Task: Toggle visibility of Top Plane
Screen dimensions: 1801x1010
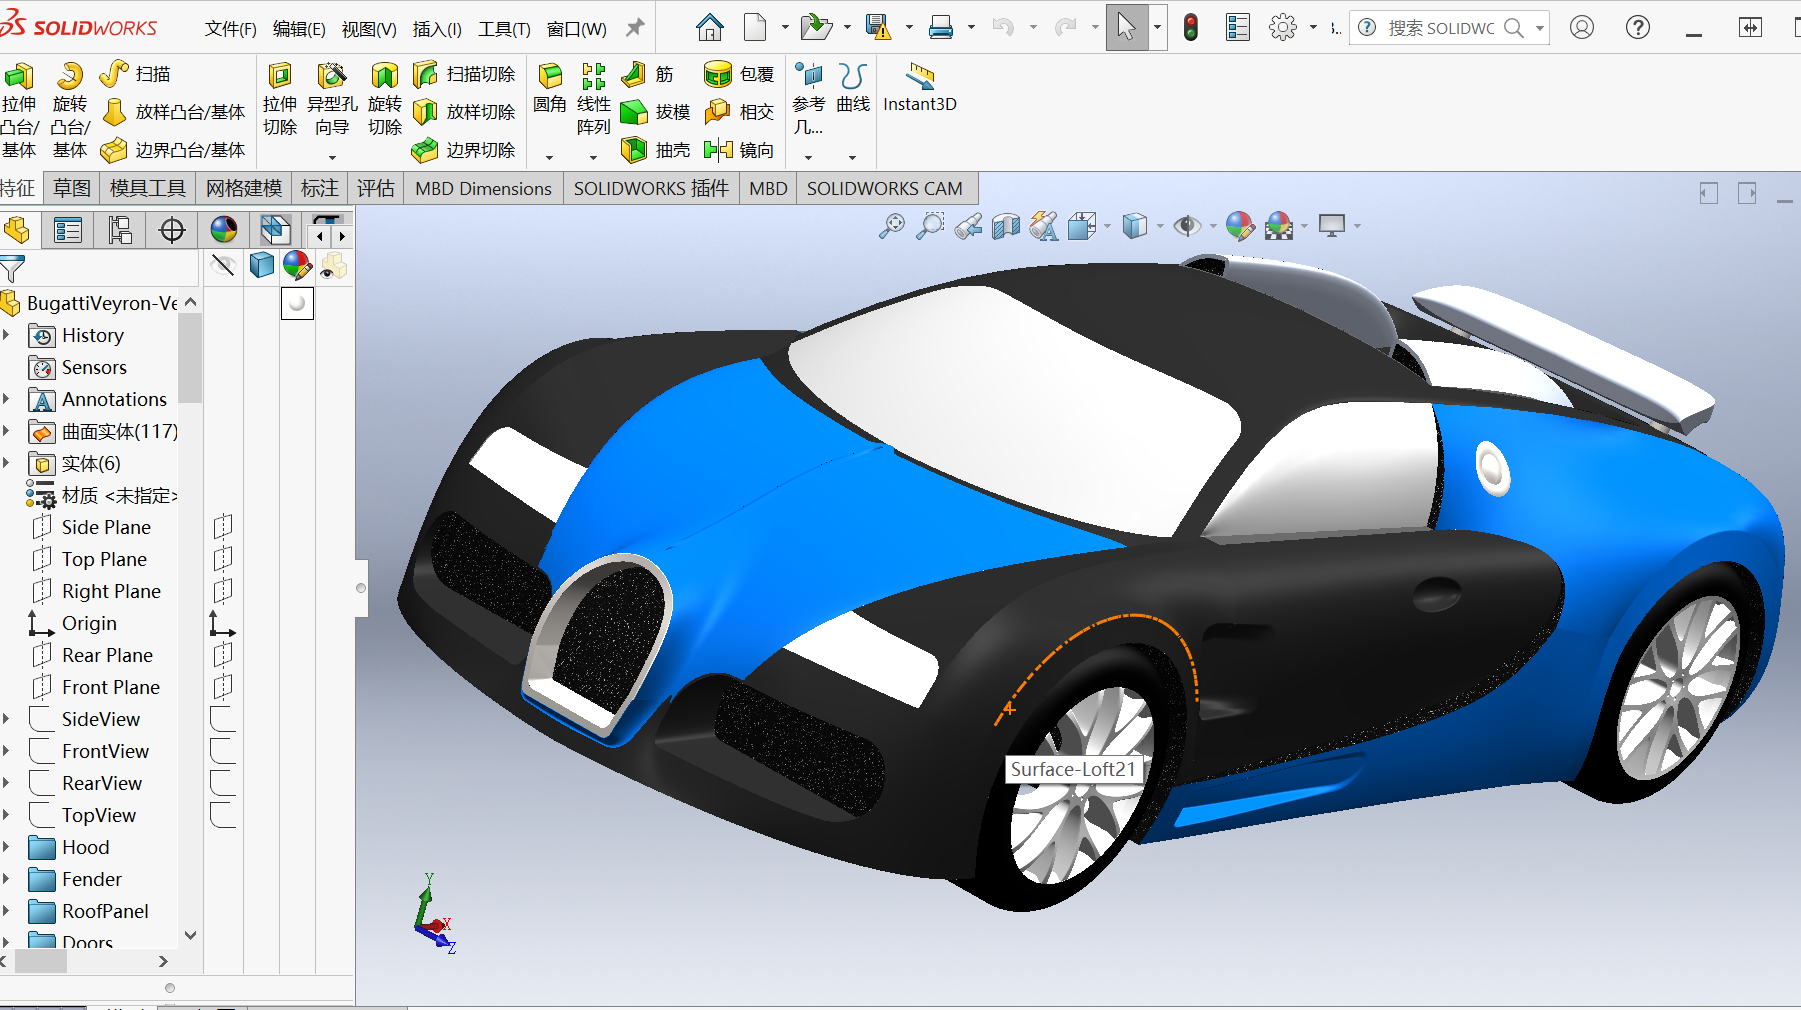Action: pyautogui.click(x=223, y=558)
